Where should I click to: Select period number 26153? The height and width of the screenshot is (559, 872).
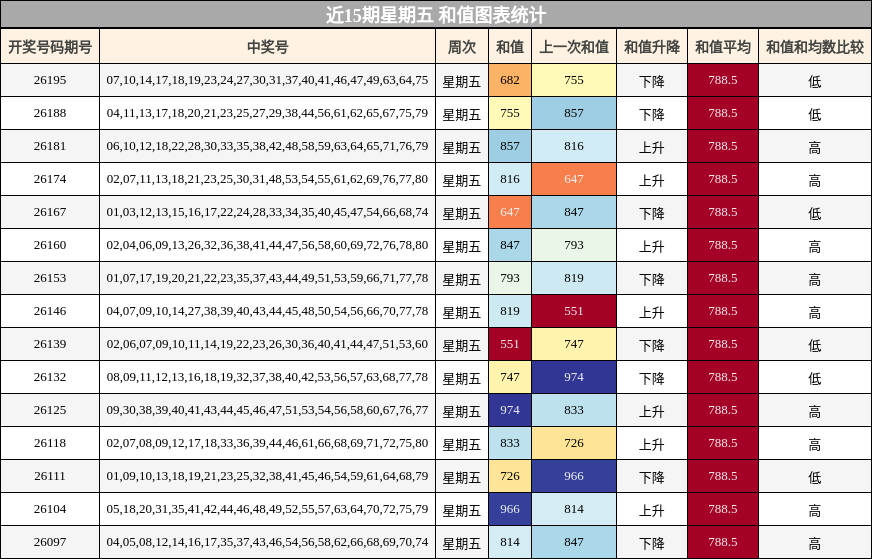[50, 278]
